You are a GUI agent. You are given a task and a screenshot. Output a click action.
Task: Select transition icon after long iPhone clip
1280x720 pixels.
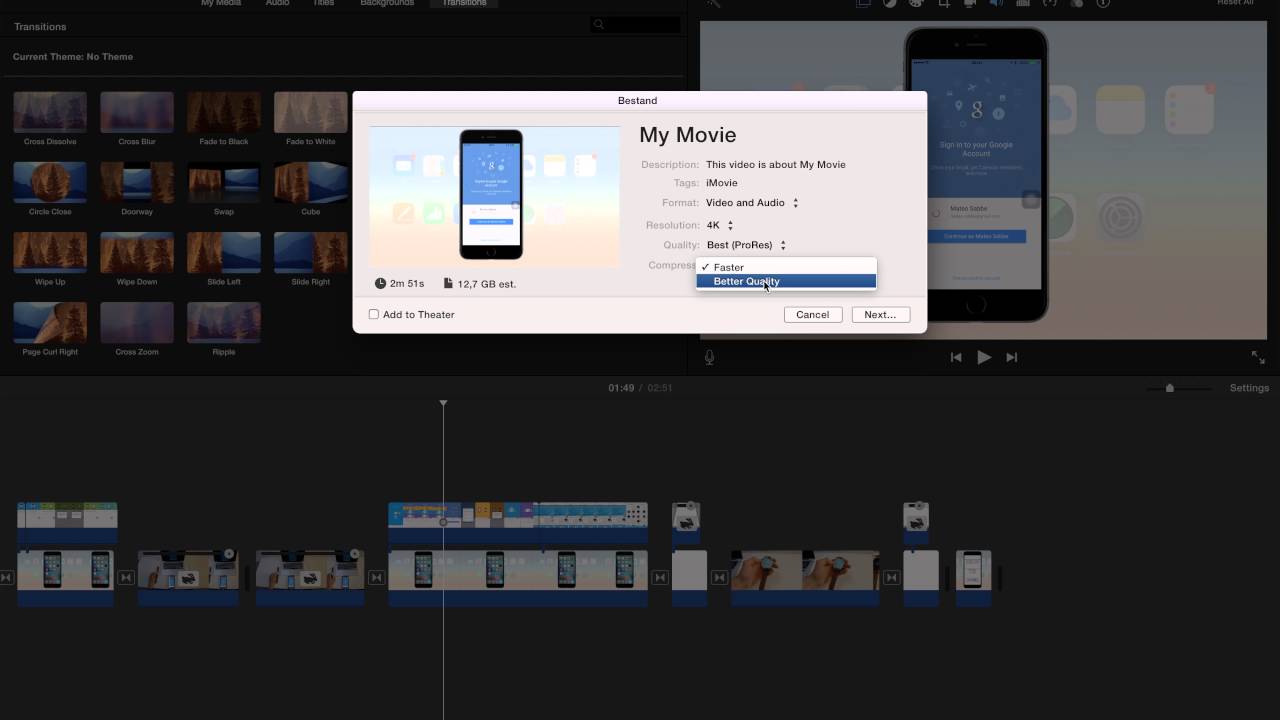(660, 577)
